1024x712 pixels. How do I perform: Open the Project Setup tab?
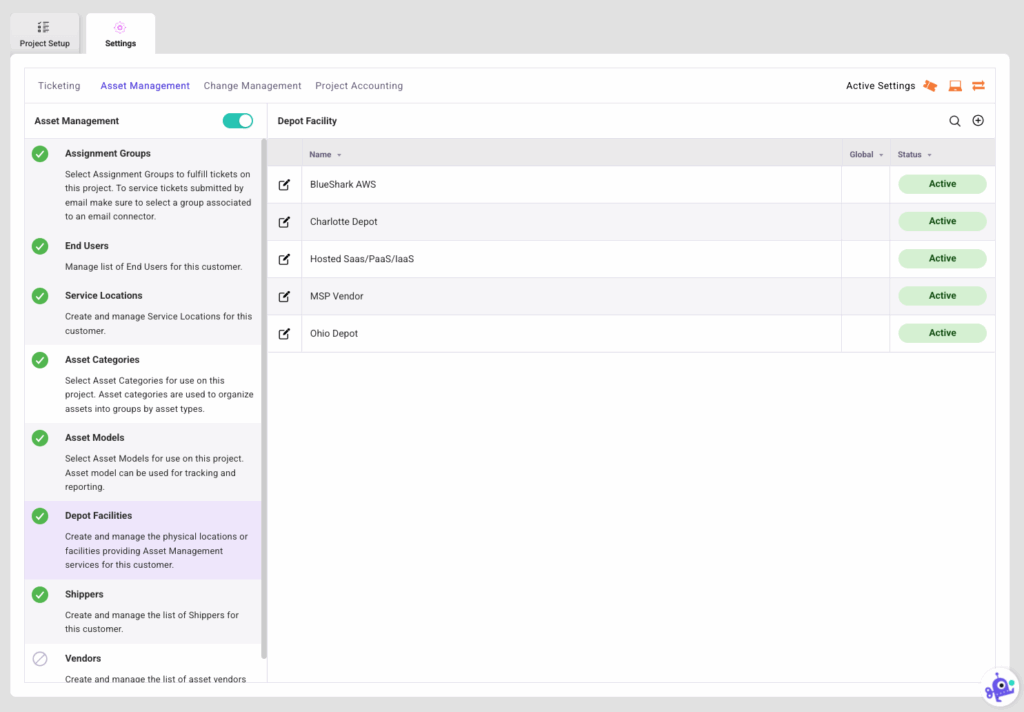pyautogui.click(x=45, y=34)
